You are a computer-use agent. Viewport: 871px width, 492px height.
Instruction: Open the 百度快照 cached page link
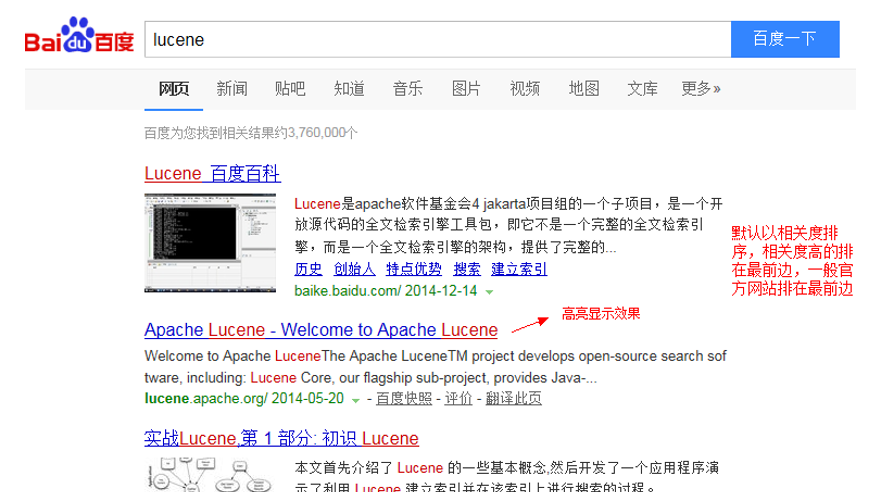pyautogui.click(x=404, y=399)
